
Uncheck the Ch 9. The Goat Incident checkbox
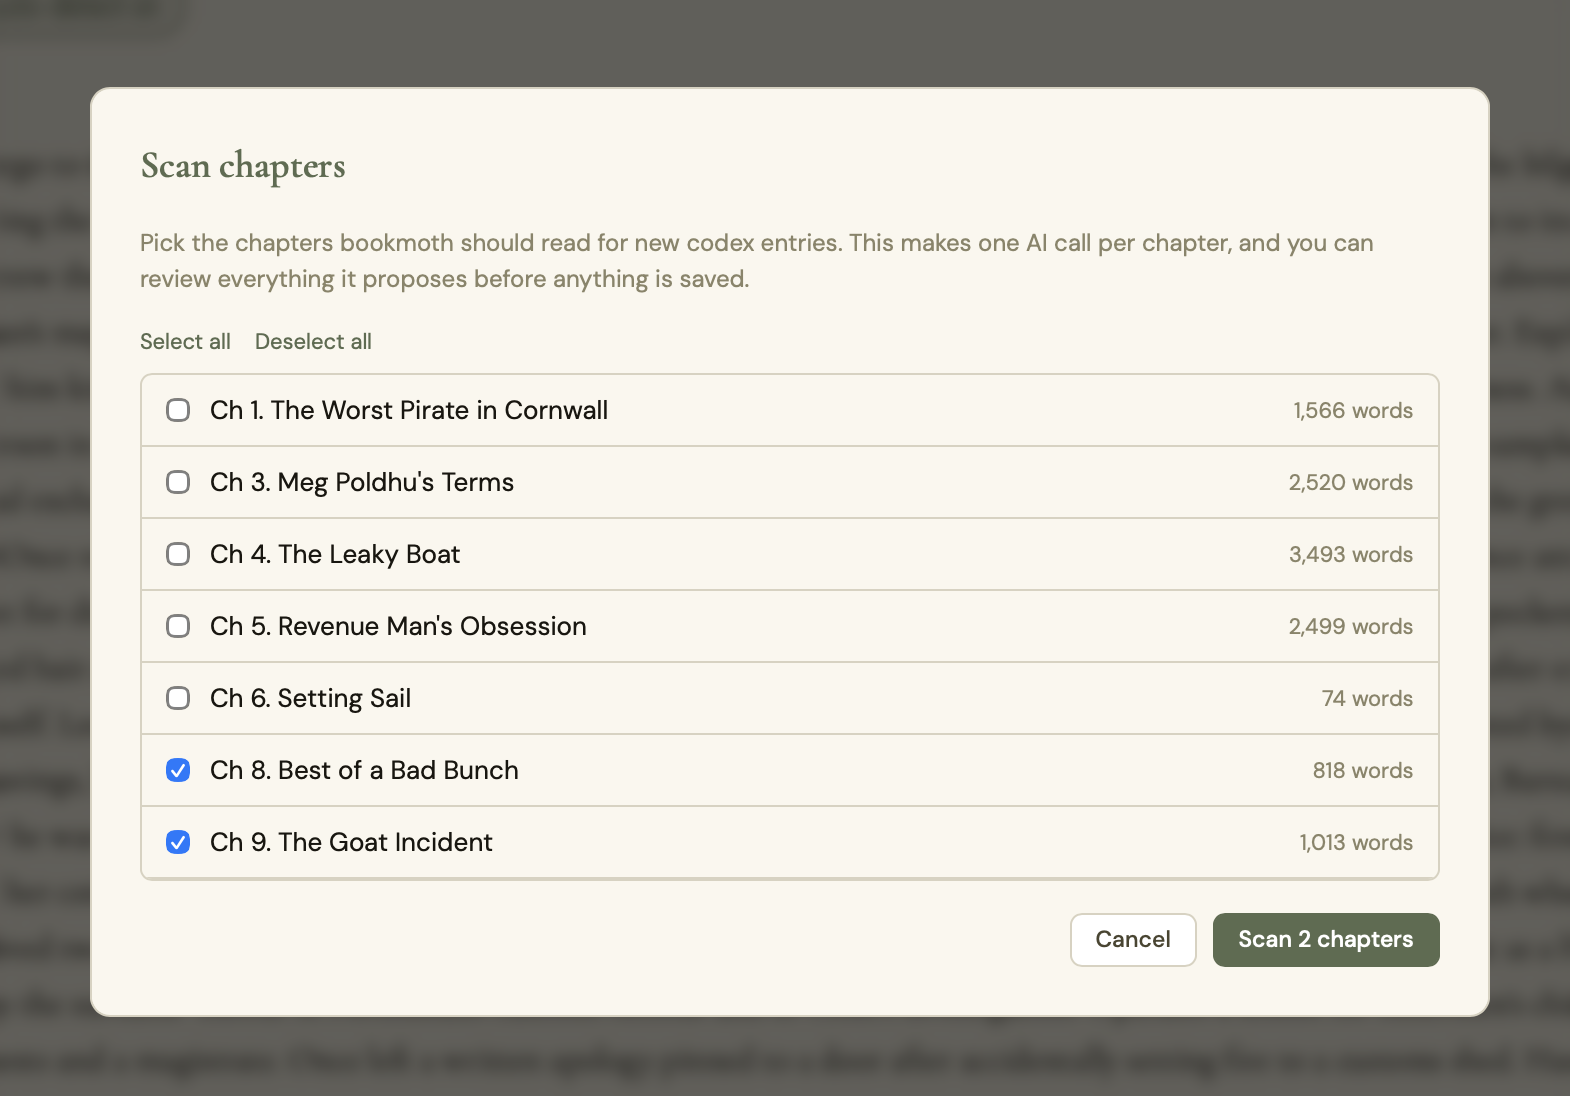click(x=178, y=842)
